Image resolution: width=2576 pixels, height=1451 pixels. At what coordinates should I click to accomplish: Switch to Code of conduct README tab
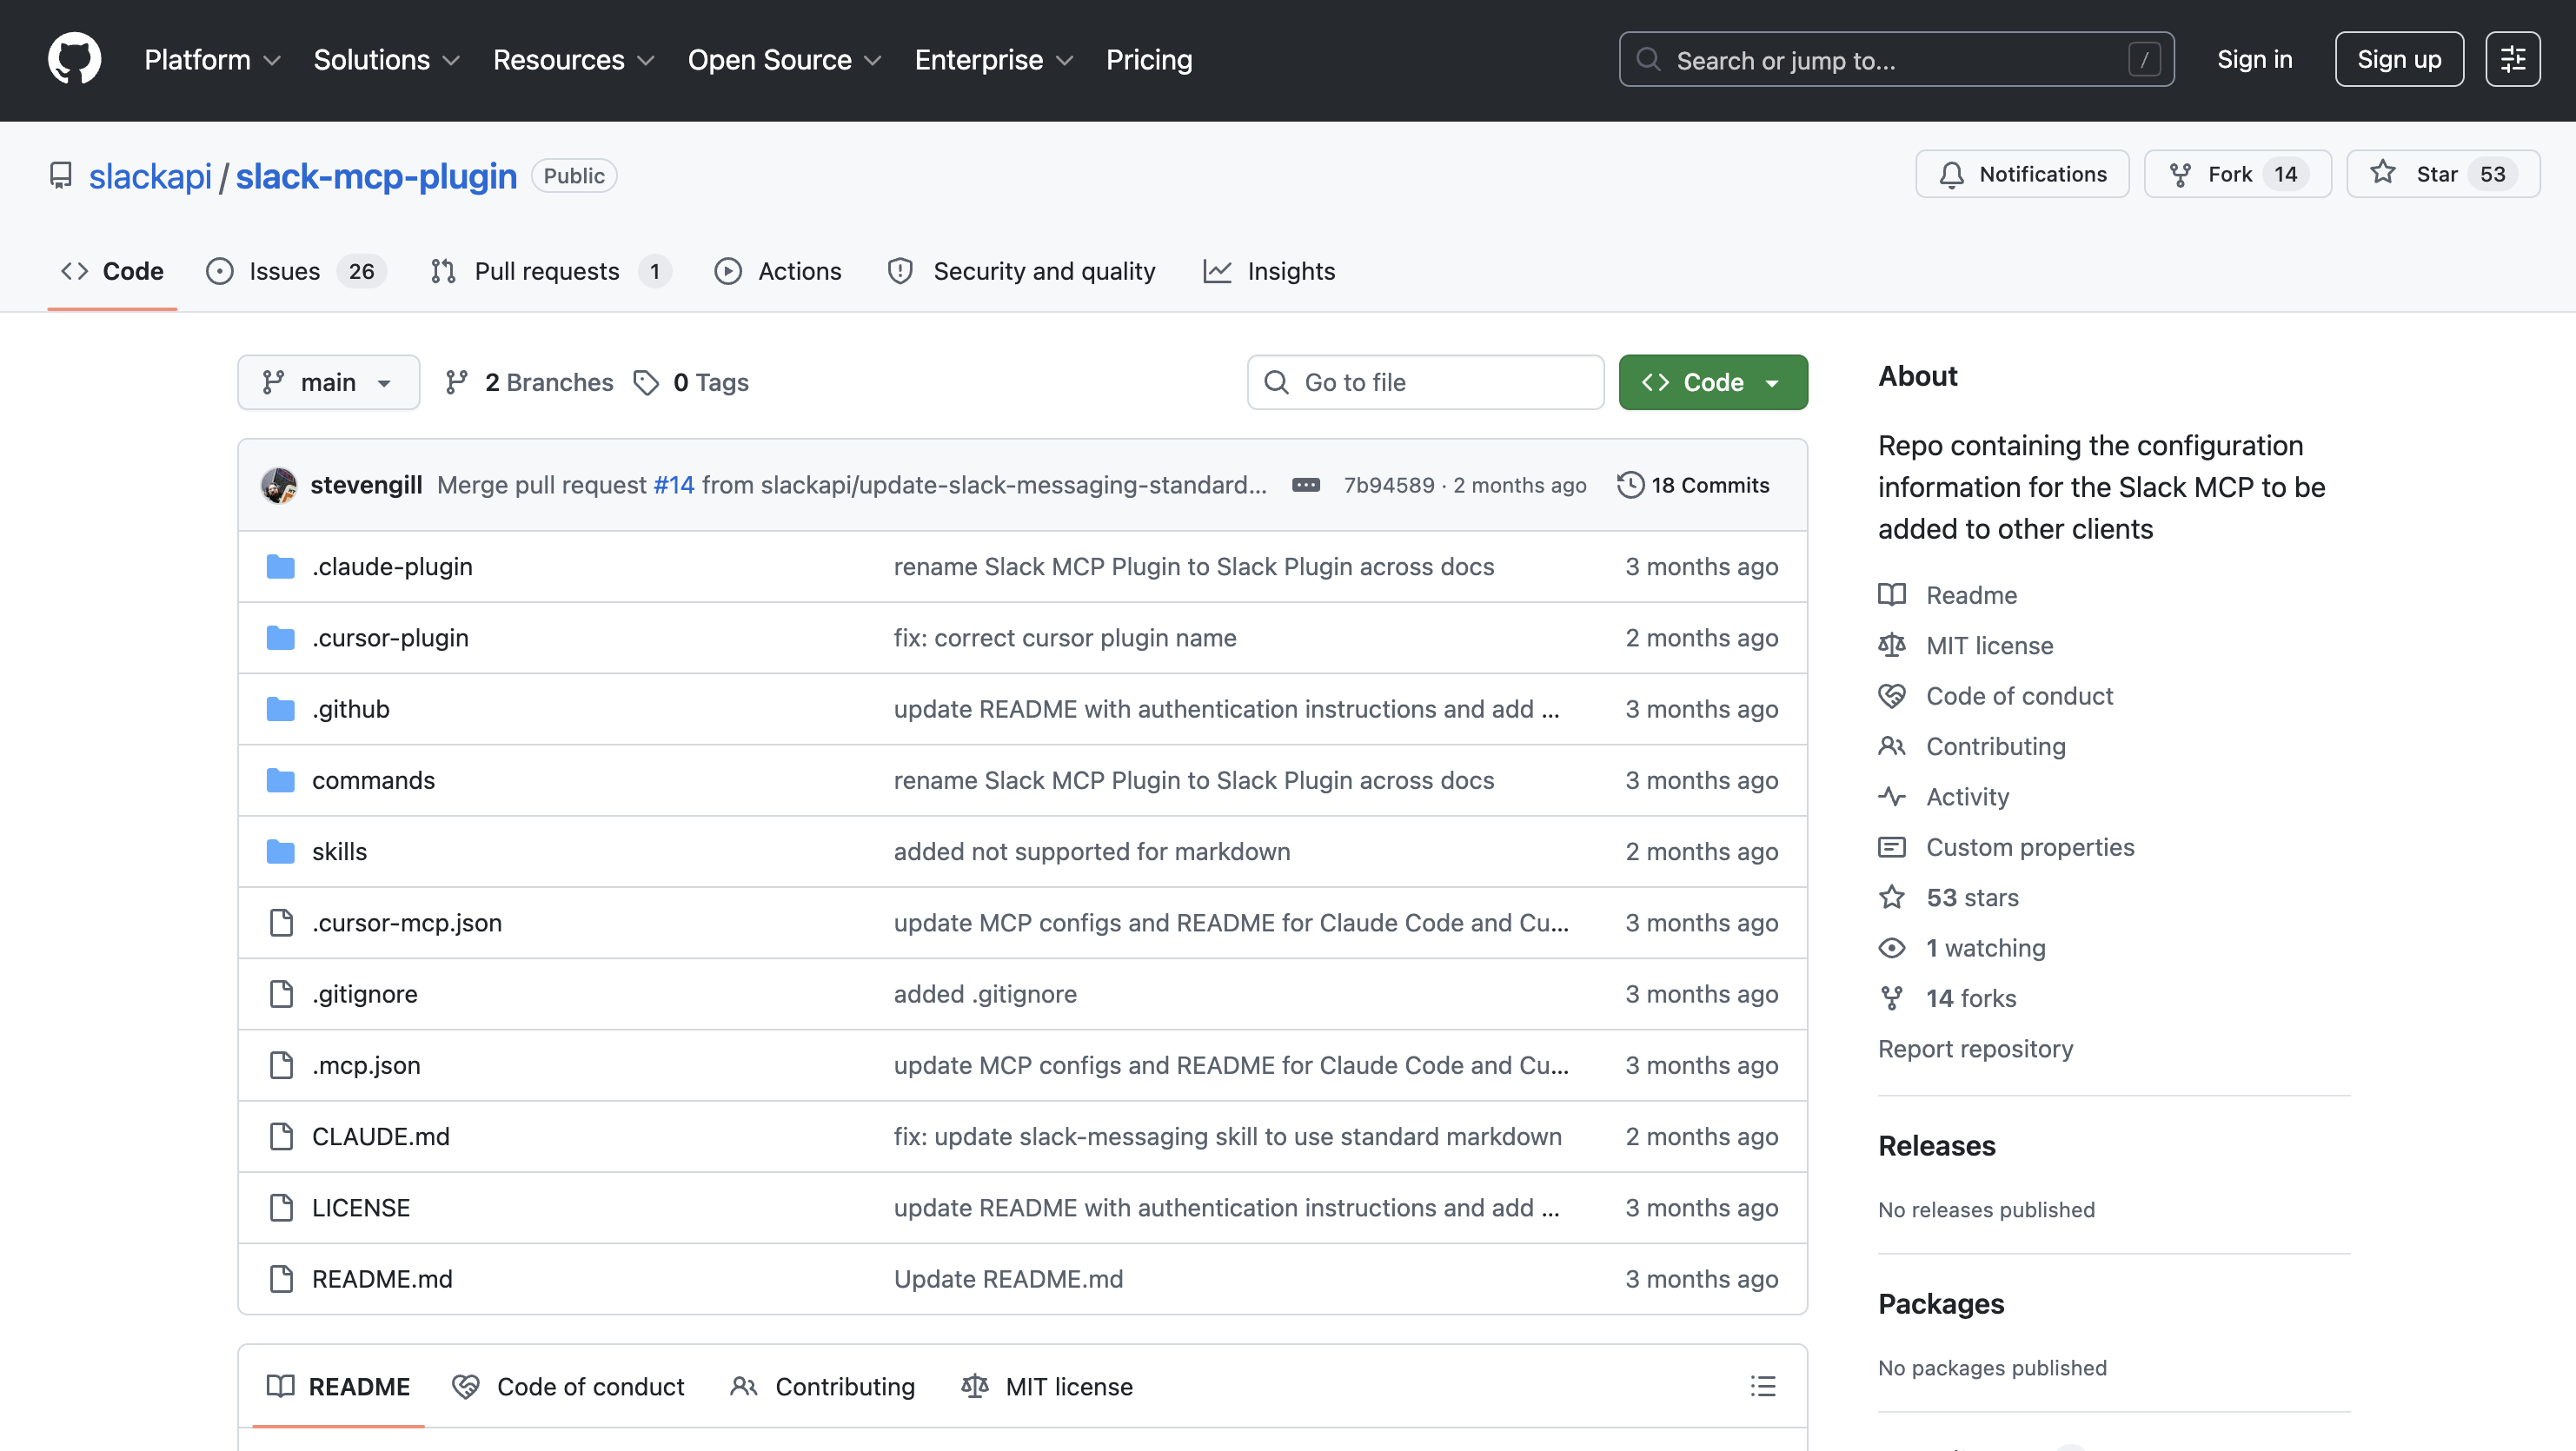click(568, 1386)
